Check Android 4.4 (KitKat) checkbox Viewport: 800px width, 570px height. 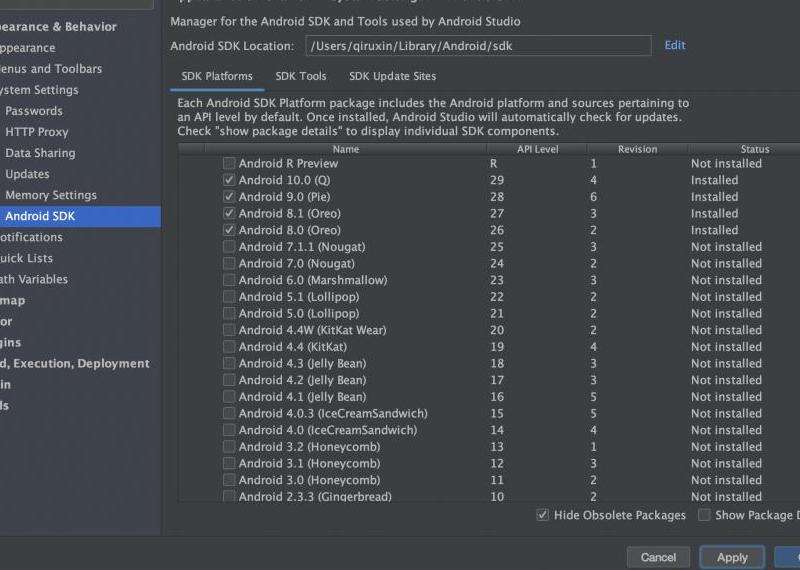pos(229,346)
